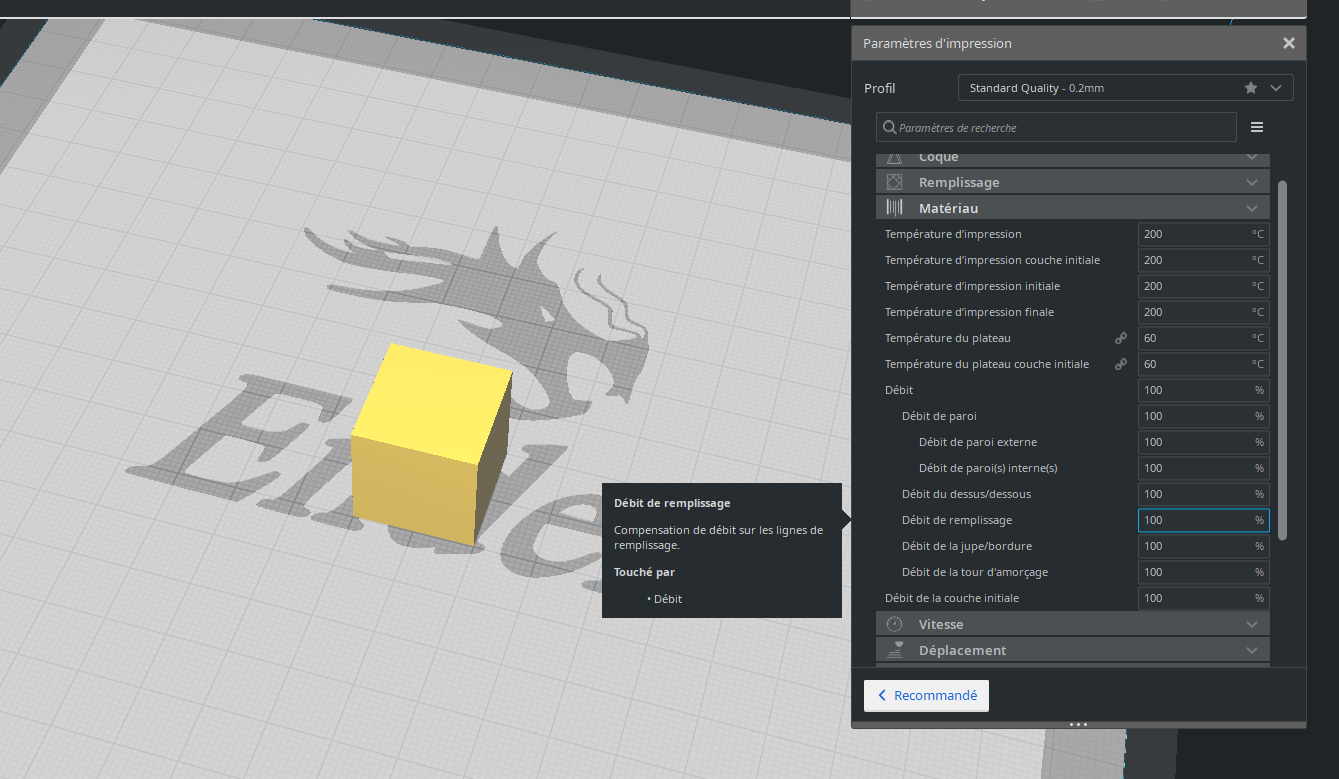Close the Paramètres d'impression panel
1339x779 pixels.
(1288, 43)
